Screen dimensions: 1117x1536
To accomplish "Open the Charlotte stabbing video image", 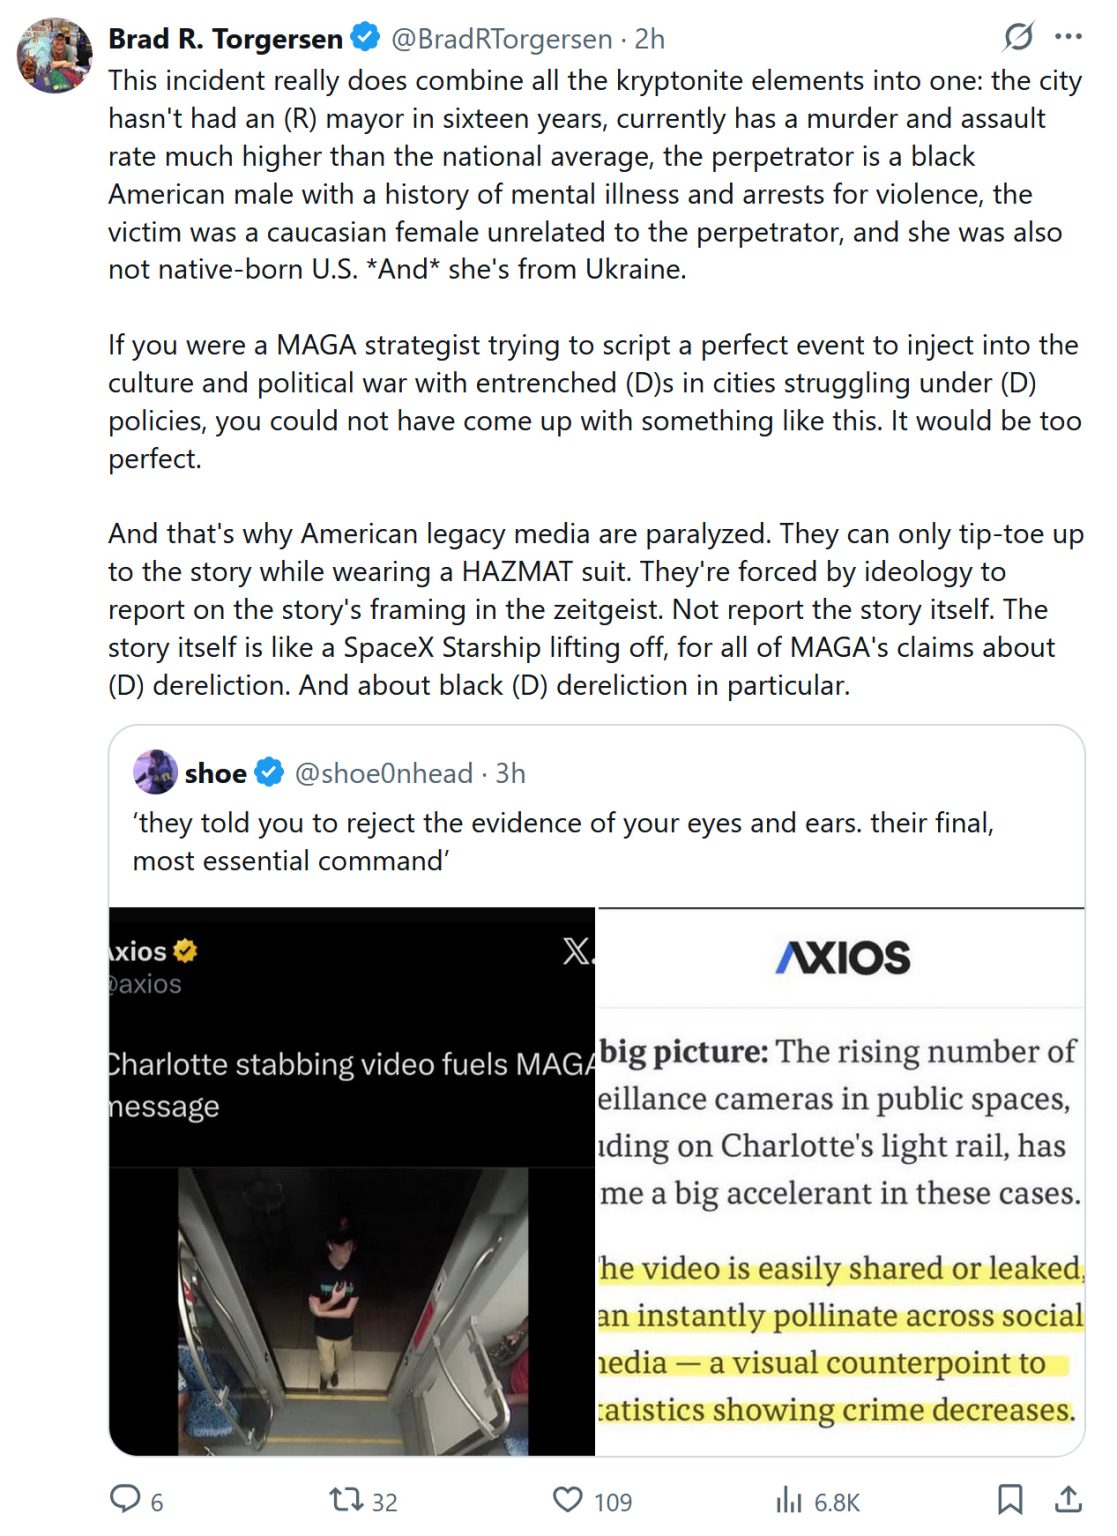I will point(352,1181).
